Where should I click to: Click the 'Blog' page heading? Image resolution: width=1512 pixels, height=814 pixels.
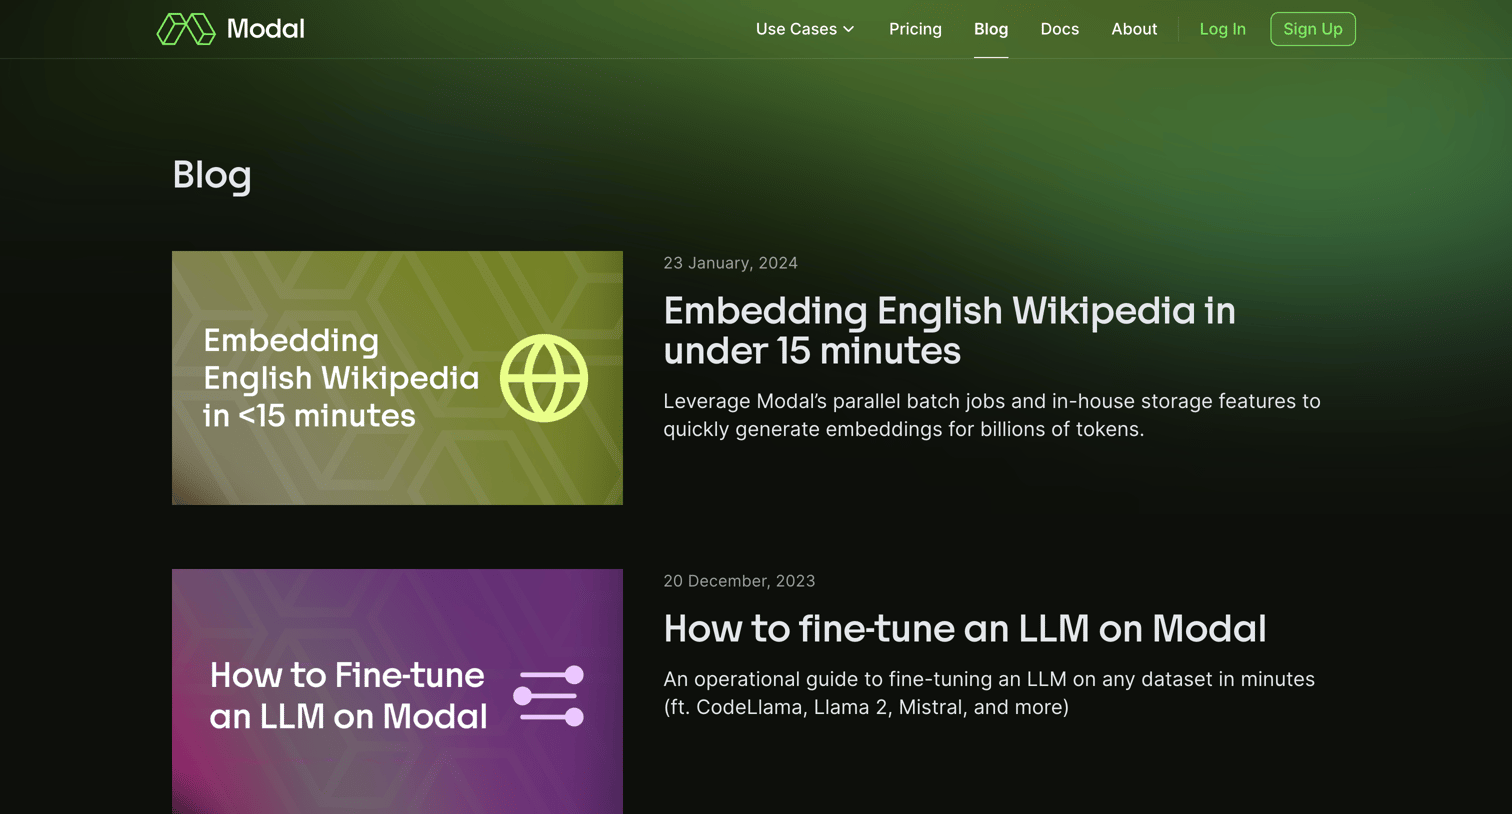212,176
